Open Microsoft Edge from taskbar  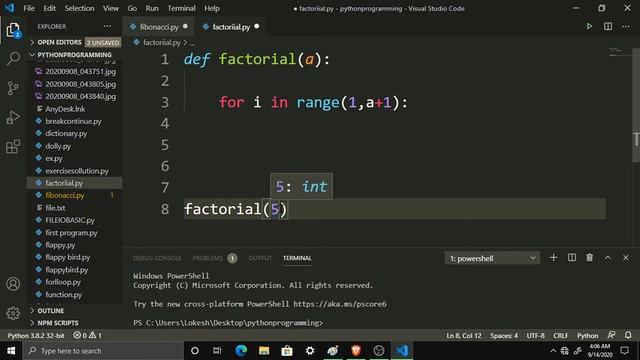[x=241, y=351]
